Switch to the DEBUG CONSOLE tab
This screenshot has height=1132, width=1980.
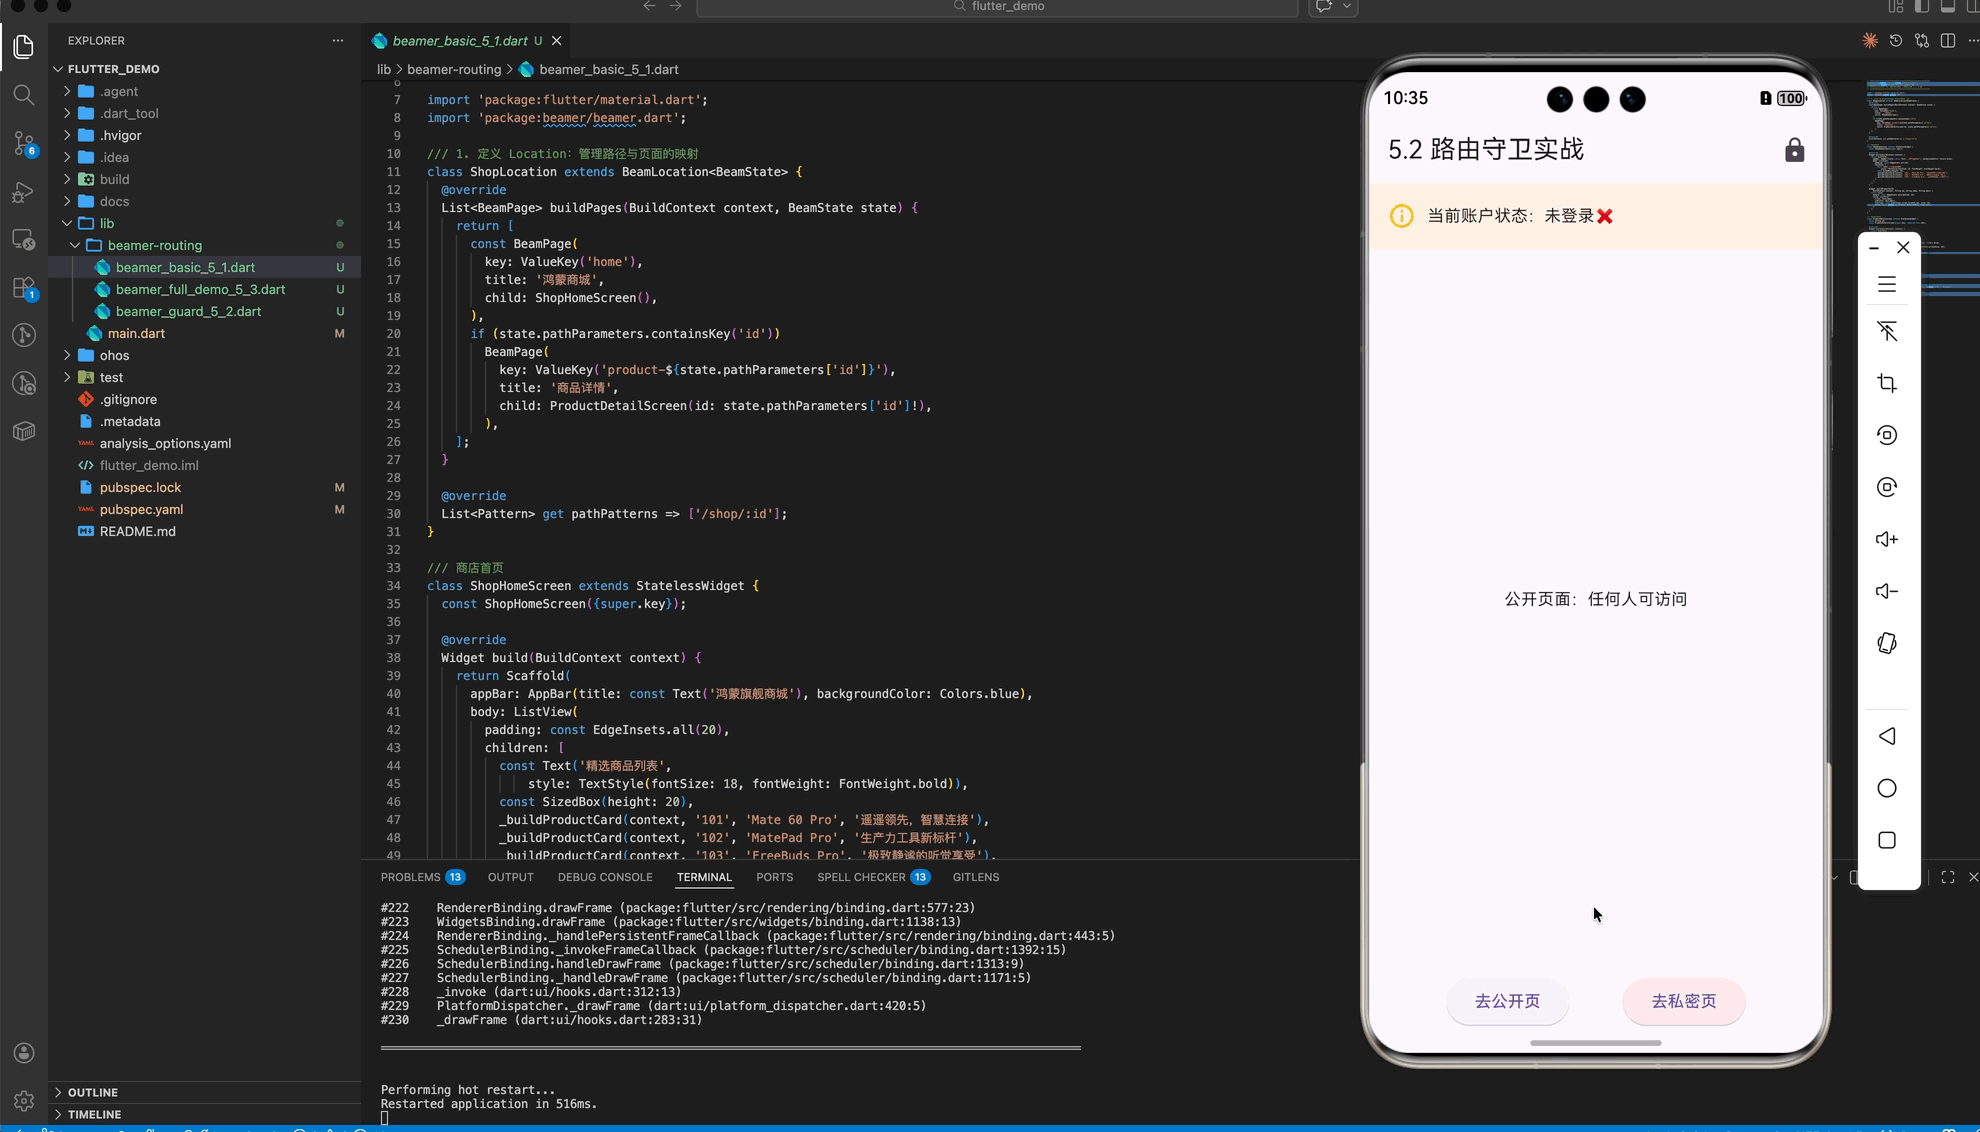[x=604, y=877]
